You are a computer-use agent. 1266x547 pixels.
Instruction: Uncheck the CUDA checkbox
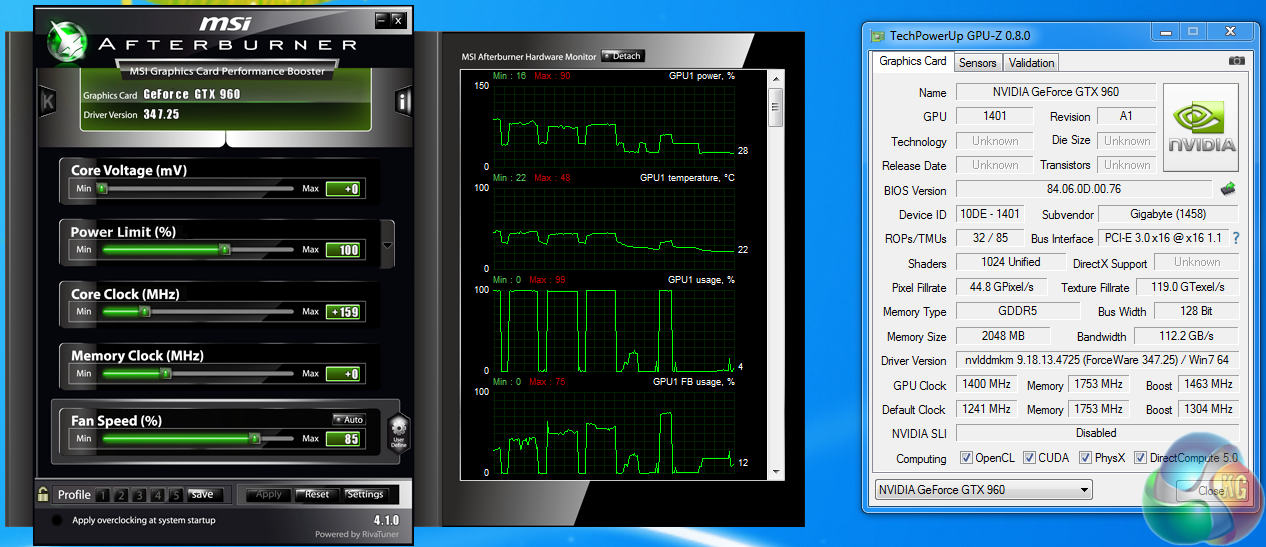pyautogui.click(x=1027, y=458)
